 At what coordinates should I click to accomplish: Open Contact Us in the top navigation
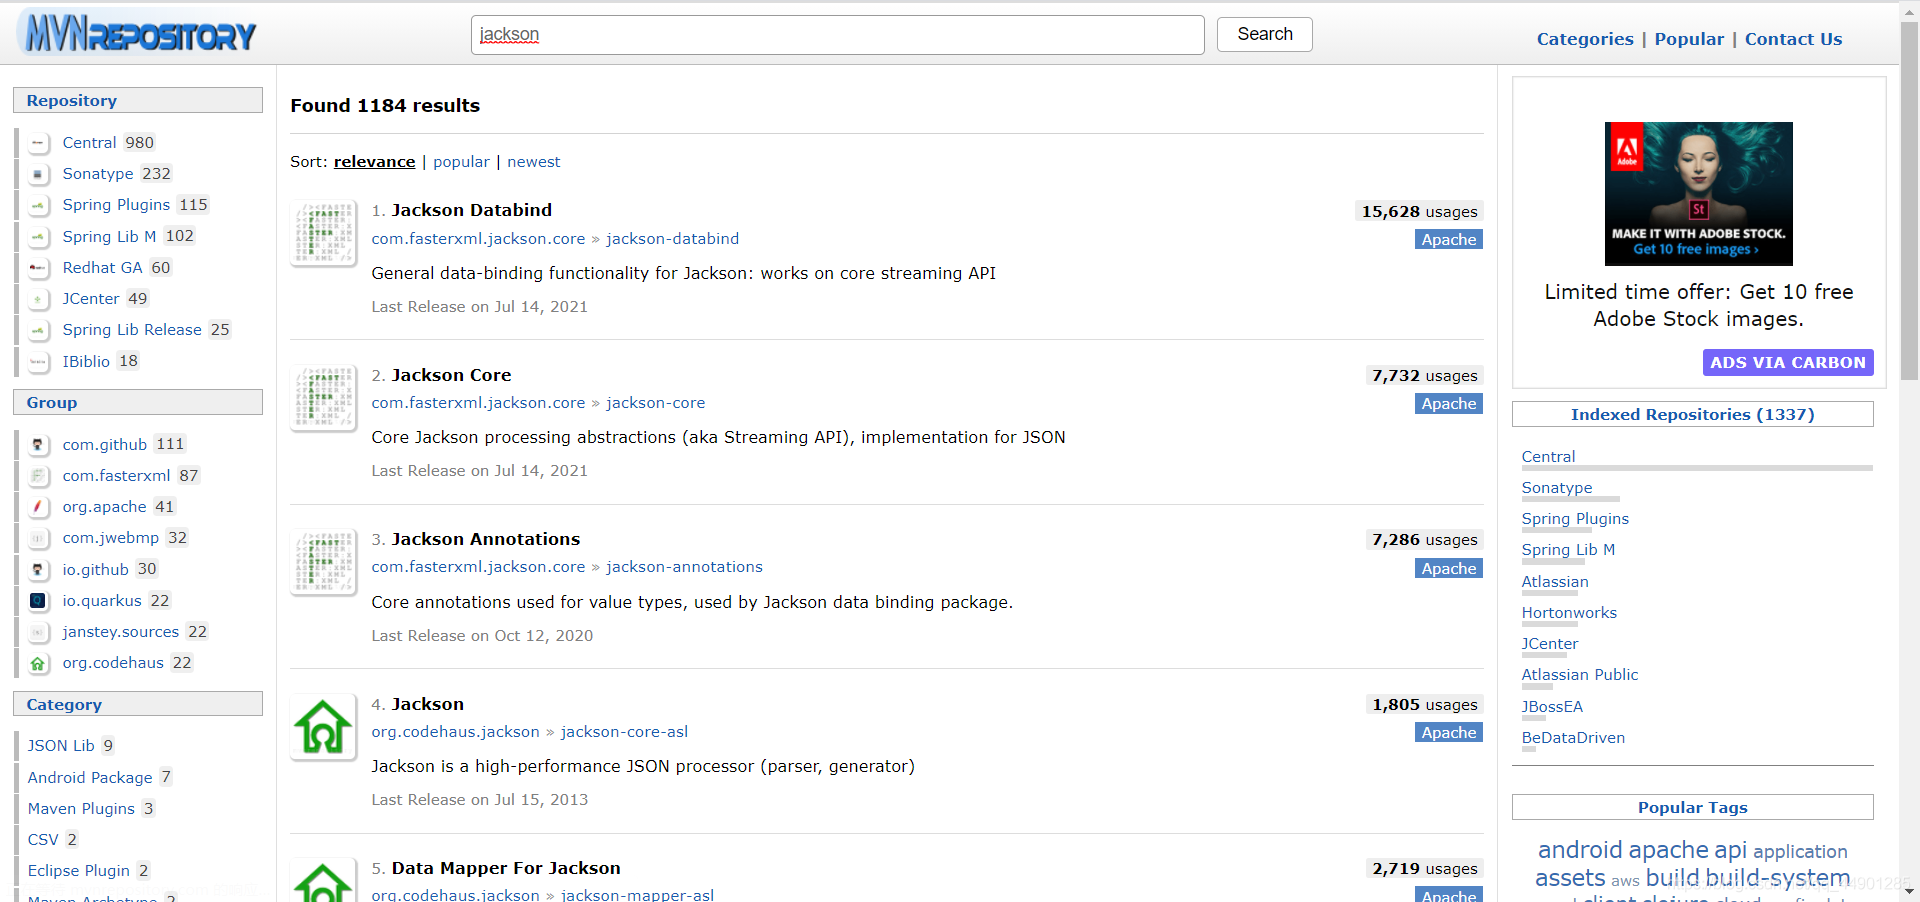tap(1793, 39)
